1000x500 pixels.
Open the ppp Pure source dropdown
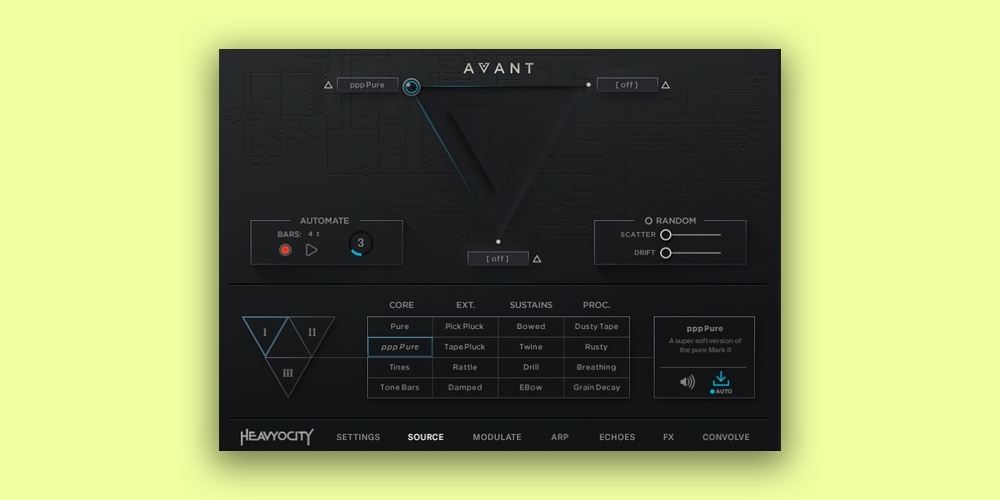367,85
